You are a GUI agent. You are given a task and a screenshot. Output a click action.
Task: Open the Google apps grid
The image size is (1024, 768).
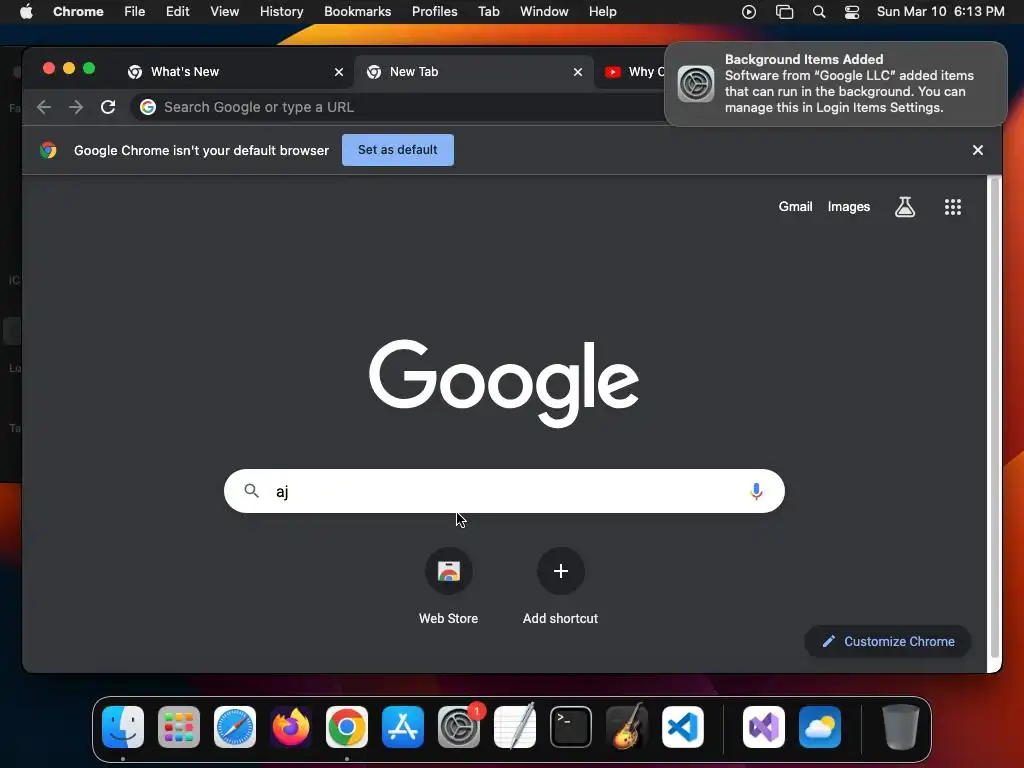[953, 207]
